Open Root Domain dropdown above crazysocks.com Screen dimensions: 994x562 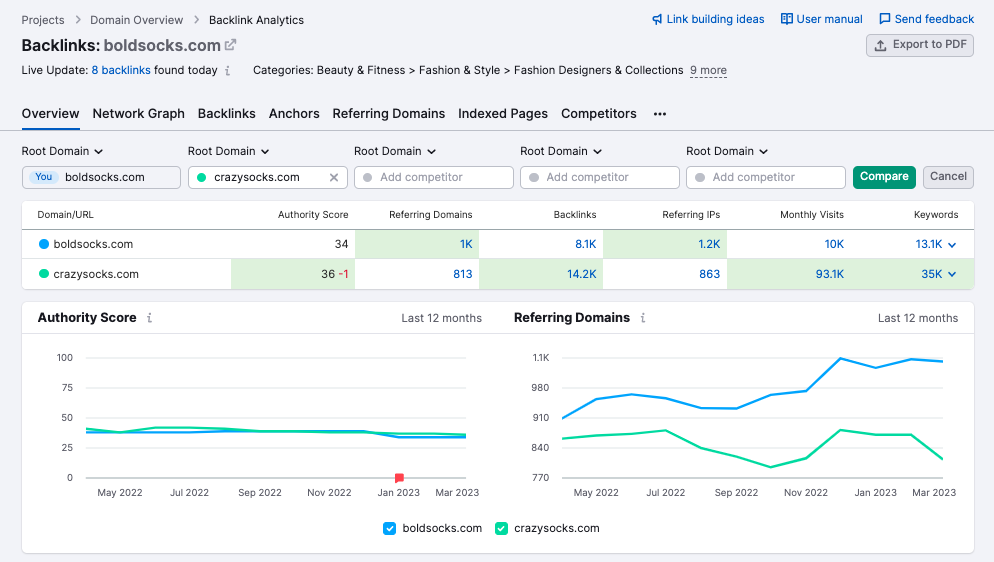[x=228, y=151]
